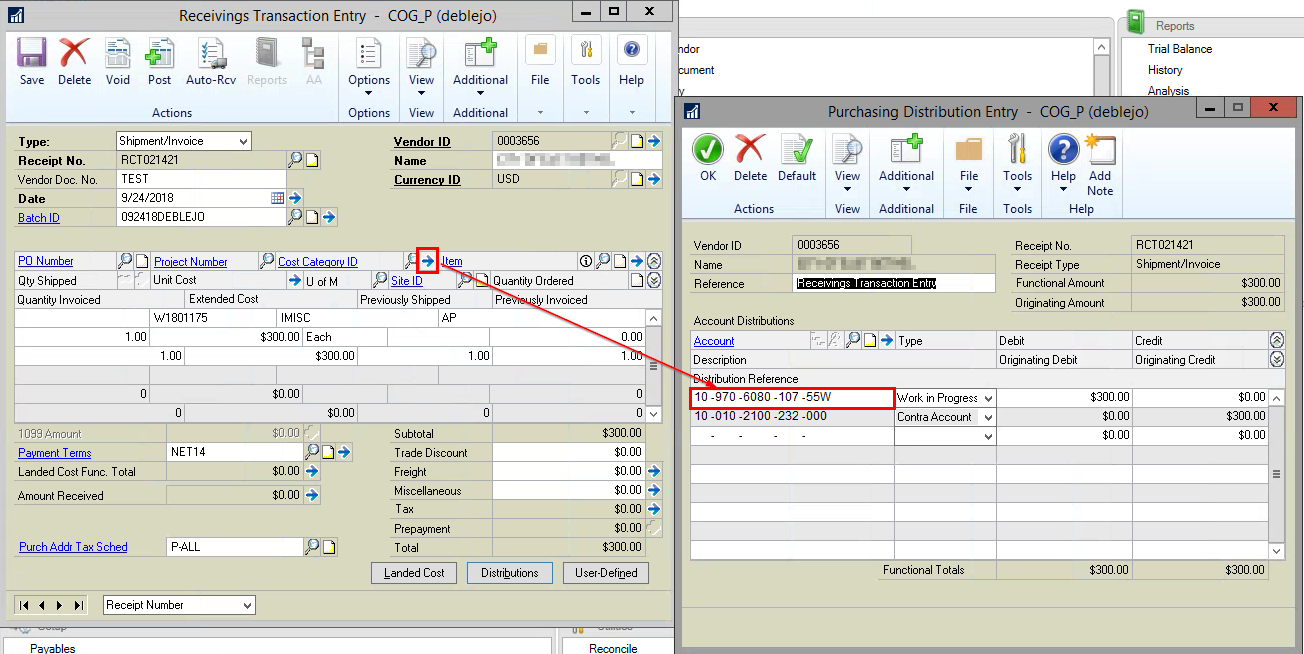Click the Void document icon
The height and width of the screenshot is (654, 1304).
118,61
